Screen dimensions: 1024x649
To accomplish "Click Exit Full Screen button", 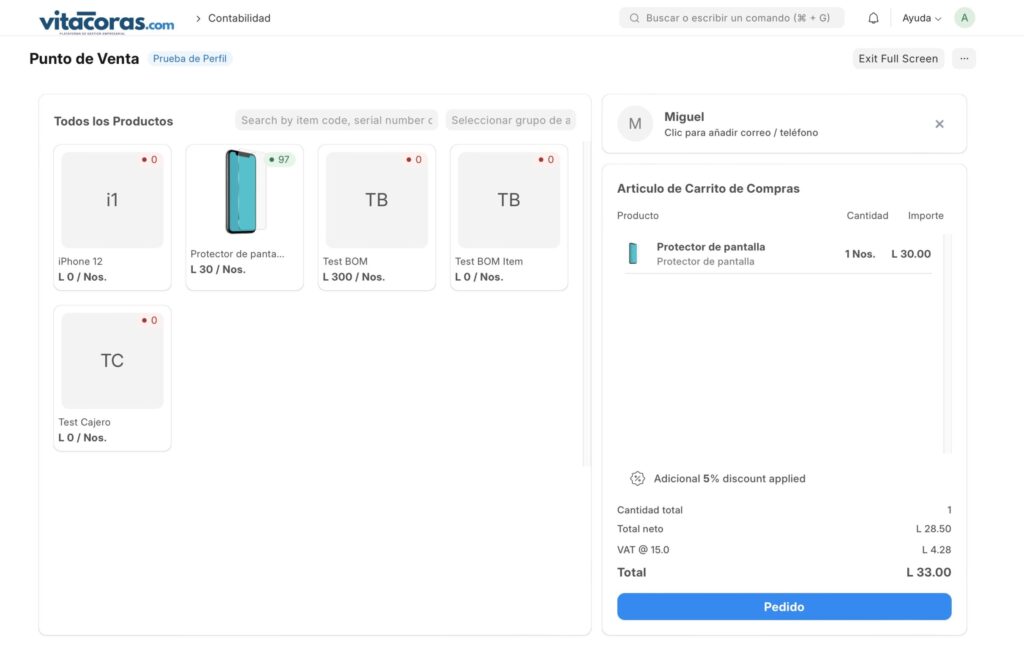I will pos(897,59).
